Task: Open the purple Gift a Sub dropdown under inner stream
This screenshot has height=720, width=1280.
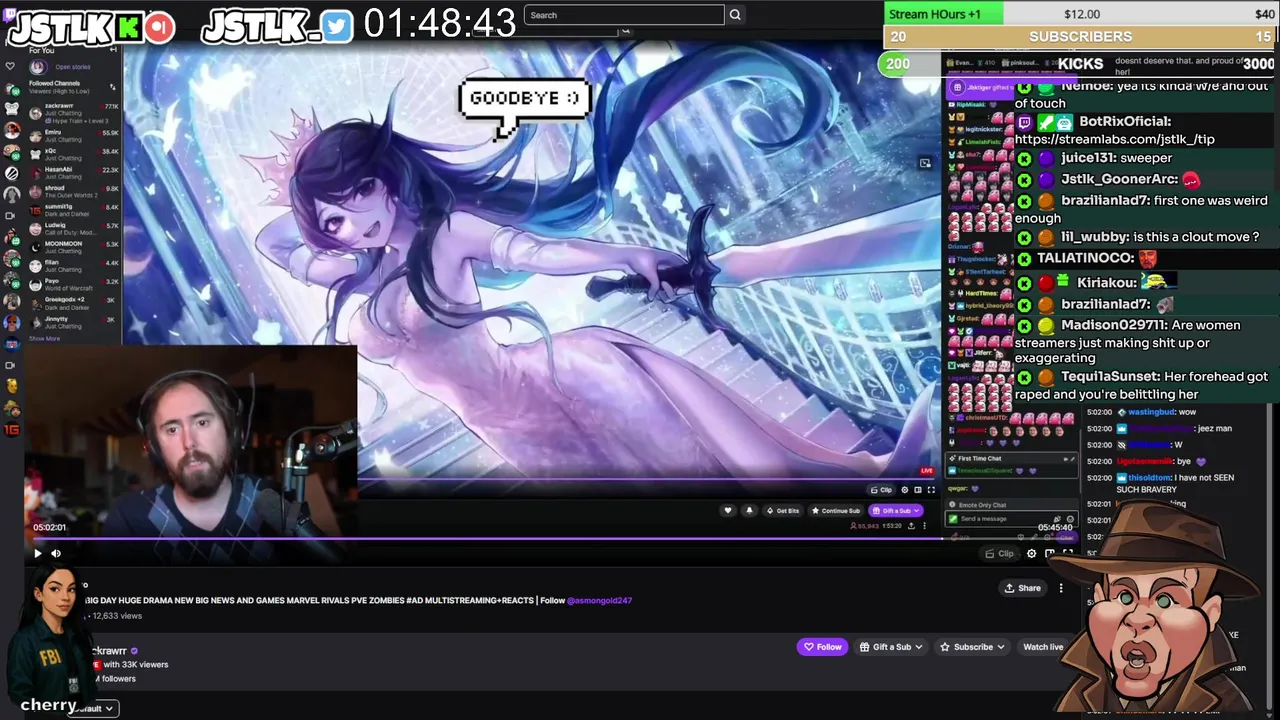Action: point(895,510)
